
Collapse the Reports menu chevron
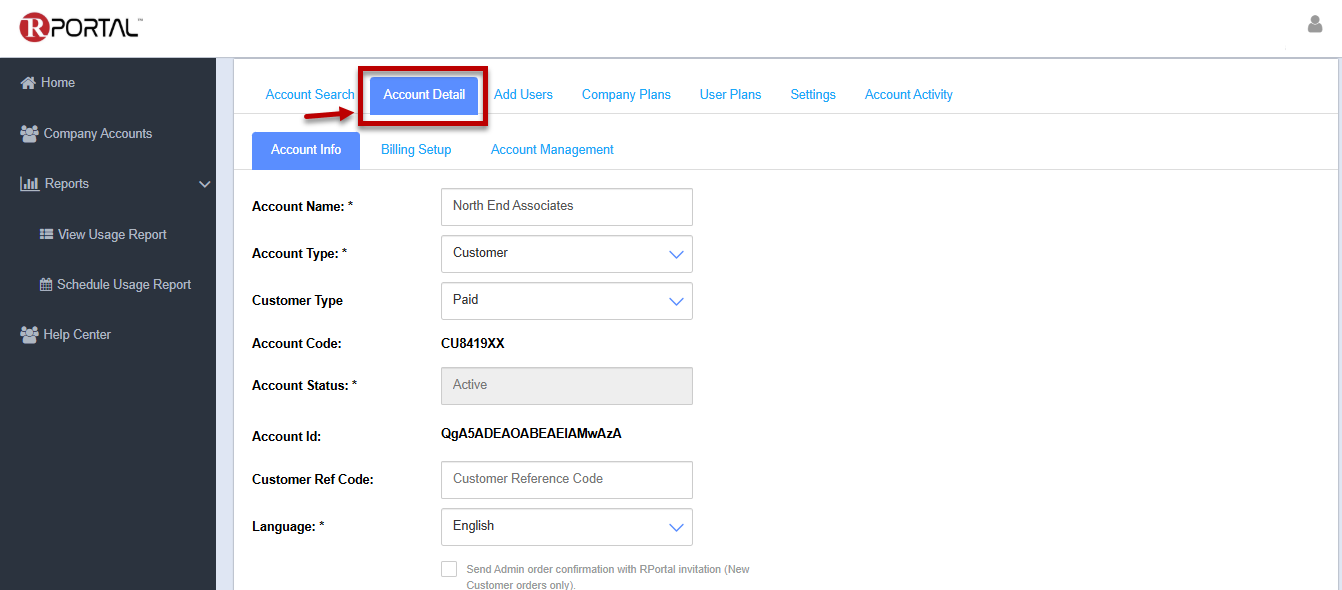pyautogui.click(x=204, y=184)
